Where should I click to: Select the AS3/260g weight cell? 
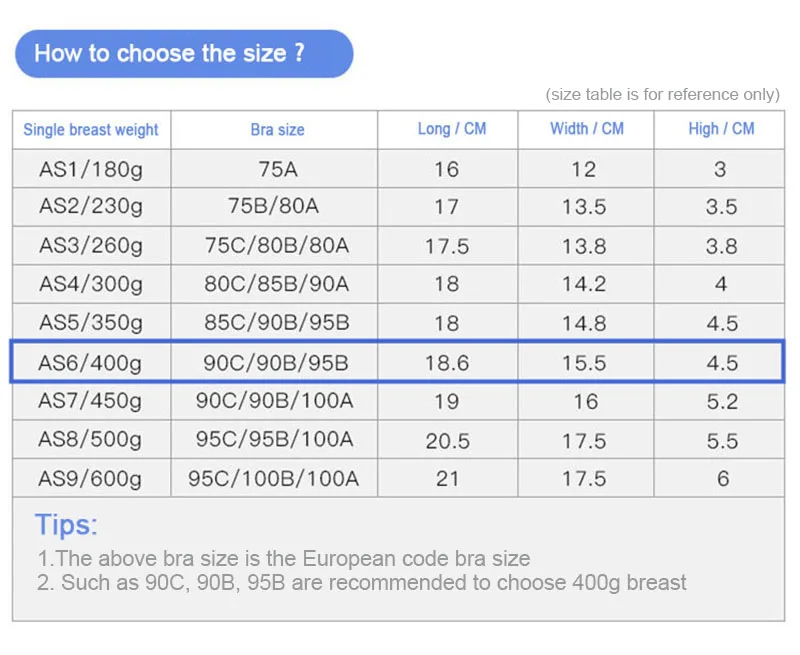click(91, 245)
